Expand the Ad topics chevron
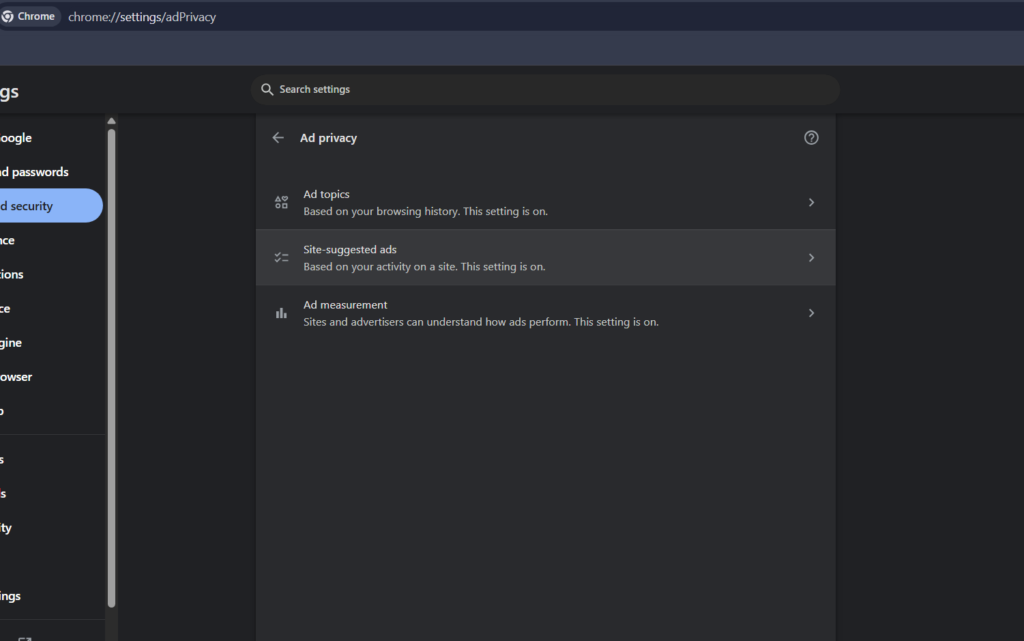The image size is (1024, 641). pyautogui.click(x=811, y=201)
